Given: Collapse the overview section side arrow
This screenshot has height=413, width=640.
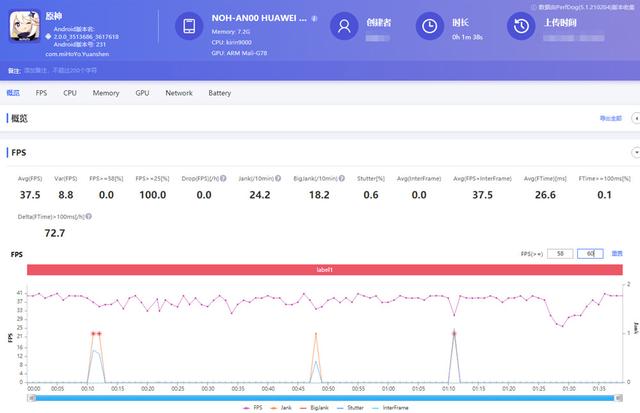Looking at the screenshot, I should click(636, 118).
